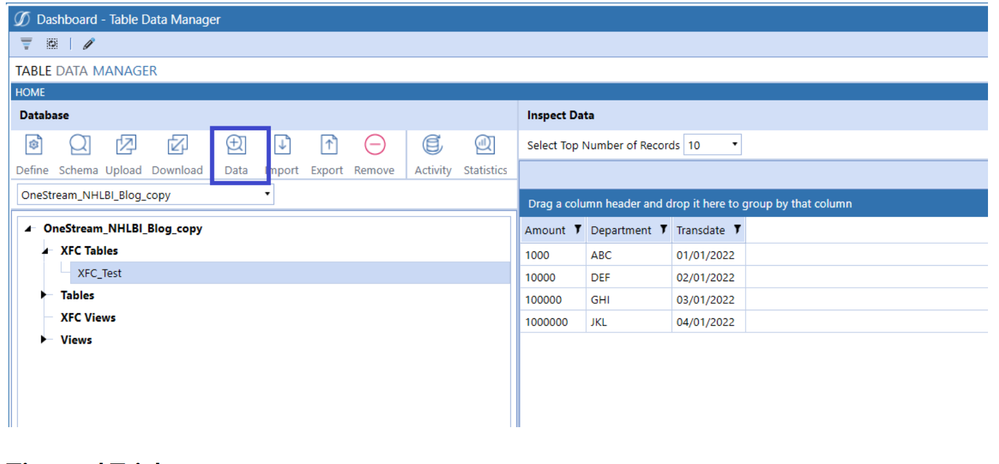Click the cell with Amount 100000
Image resolution: width=999 pixels, height=464 pixels.
(553, 300)
